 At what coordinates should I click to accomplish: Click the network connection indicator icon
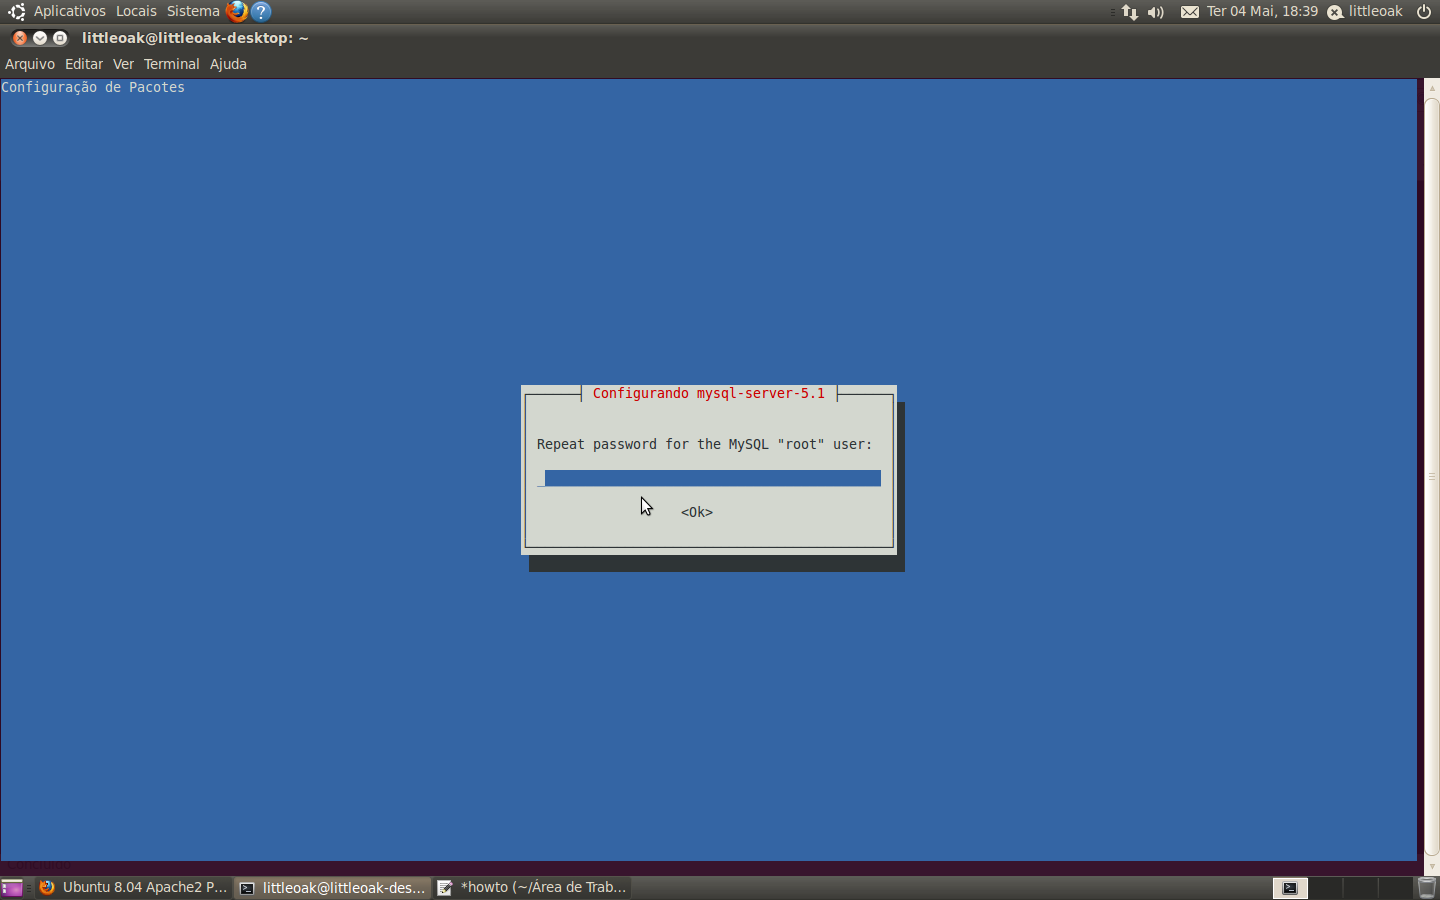(1130, 12)
